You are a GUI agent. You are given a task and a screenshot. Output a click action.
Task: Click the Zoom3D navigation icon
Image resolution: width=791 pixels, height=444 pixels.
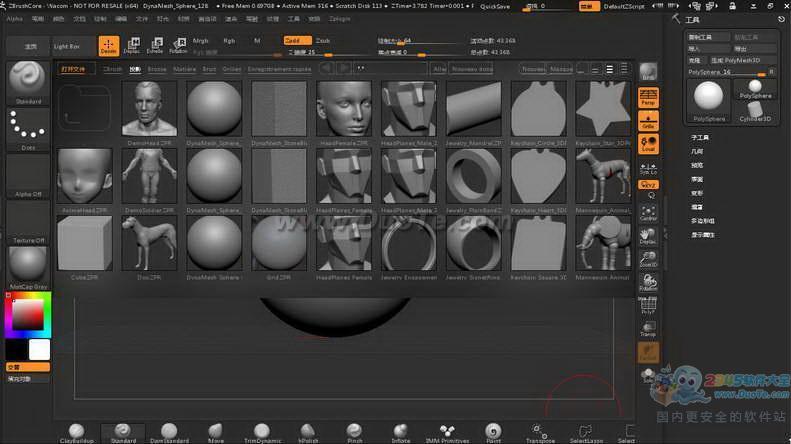(648, 259)
